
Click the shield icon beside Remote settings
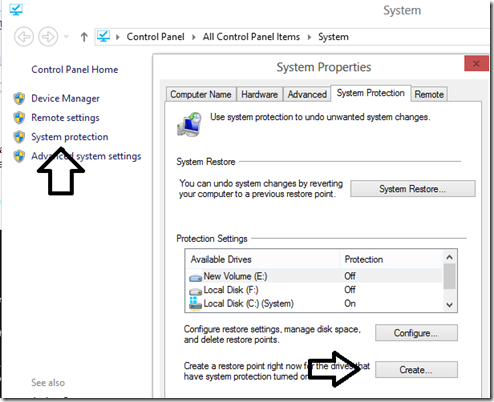[x=19, y=118]
